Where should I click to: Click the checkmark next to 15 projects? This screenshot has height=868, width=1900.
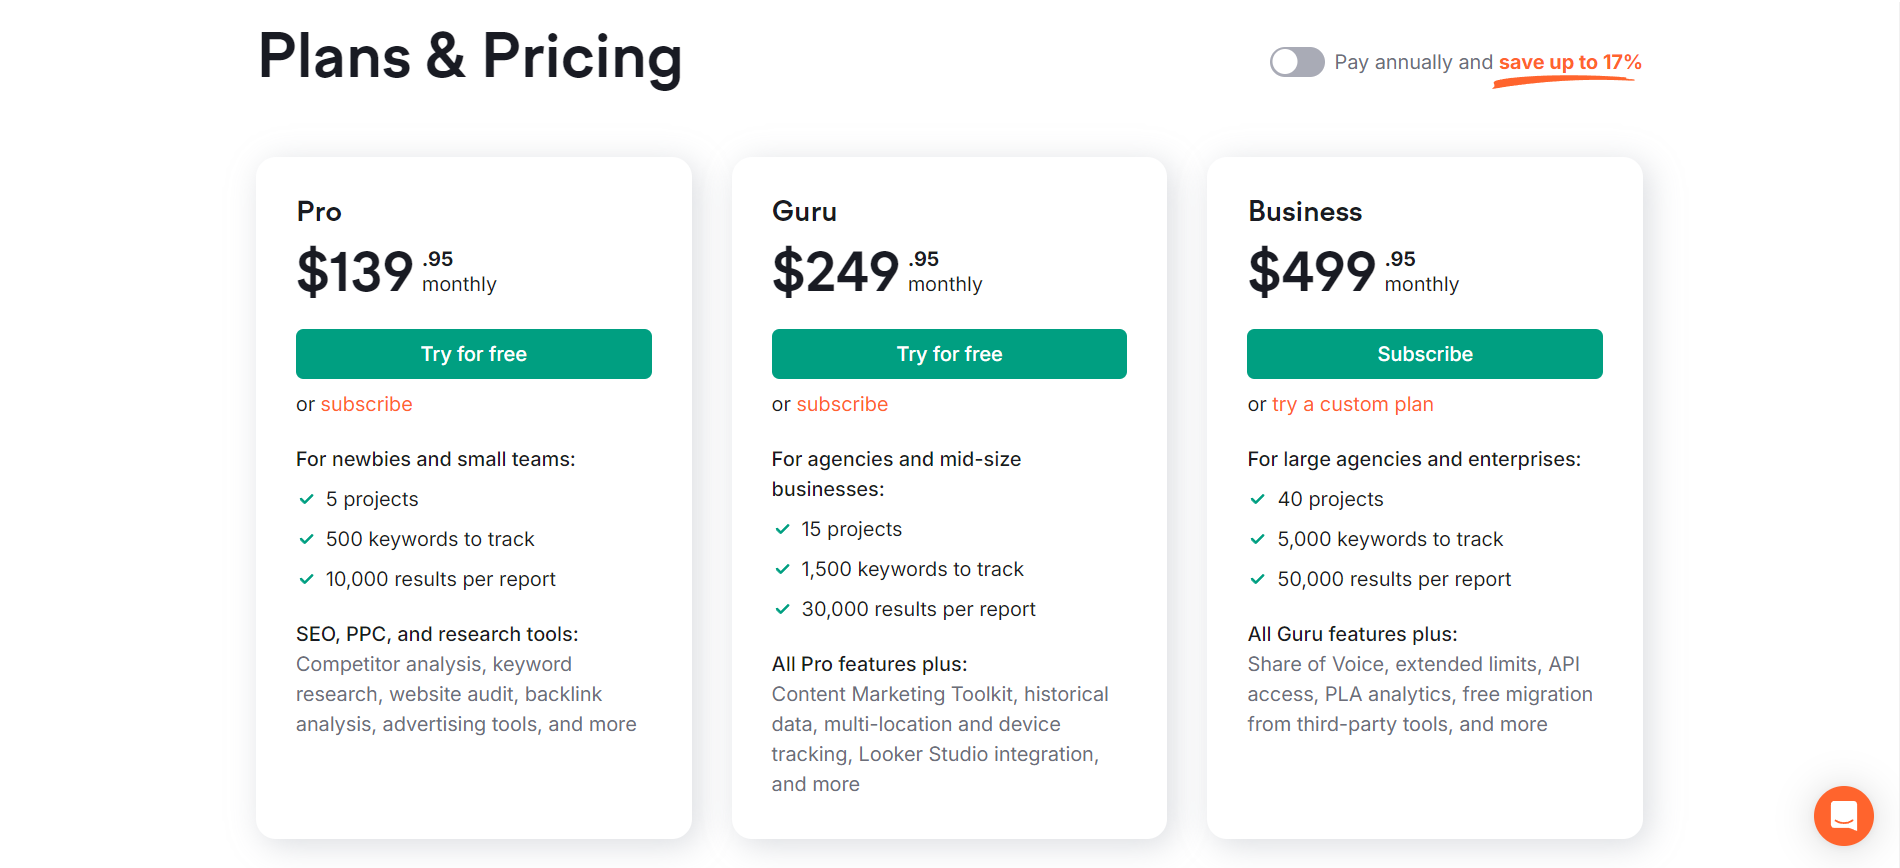click(x=781, y=529)
